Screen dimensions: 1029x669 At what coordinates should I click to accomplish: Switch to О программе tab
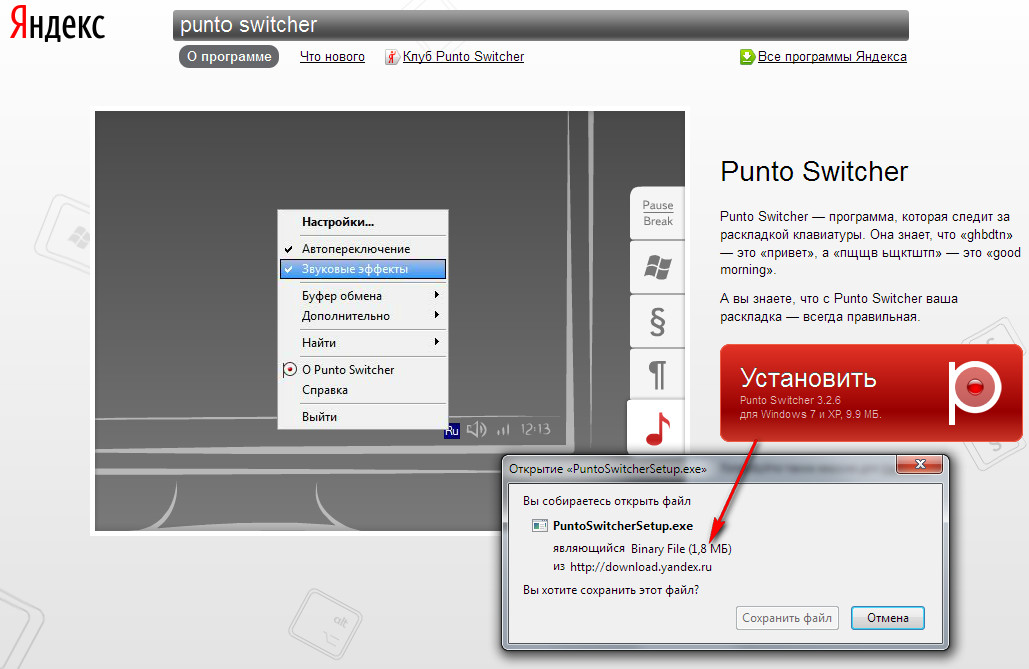click(x=229, y=56)
